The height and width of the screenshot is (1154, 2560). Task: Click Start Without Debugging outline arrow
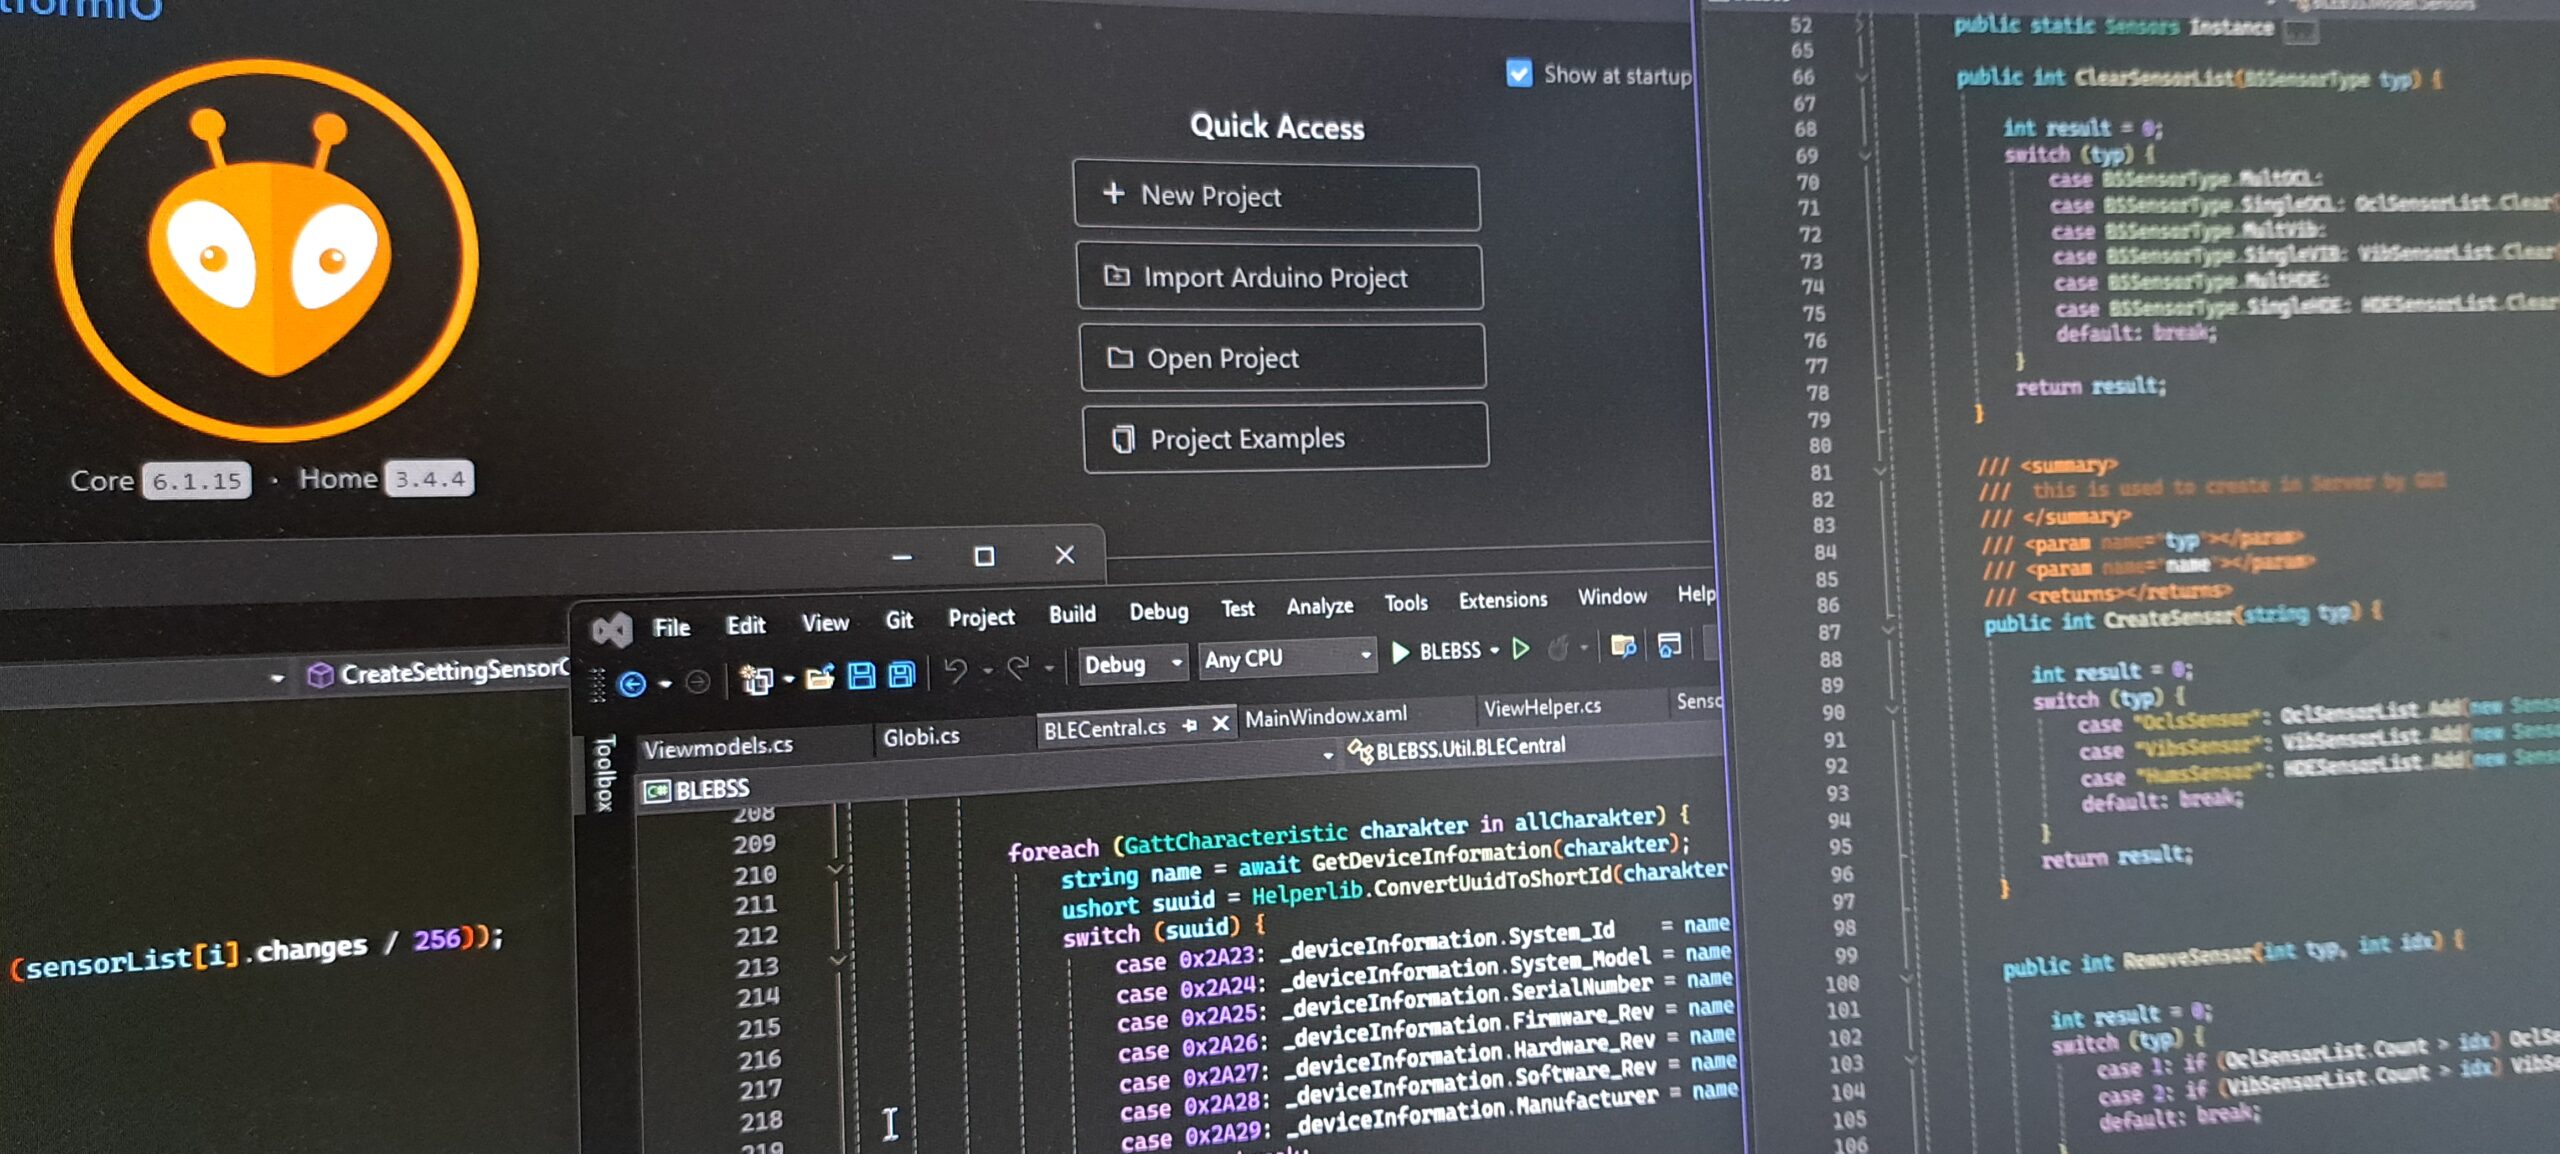coord(1520,649)
